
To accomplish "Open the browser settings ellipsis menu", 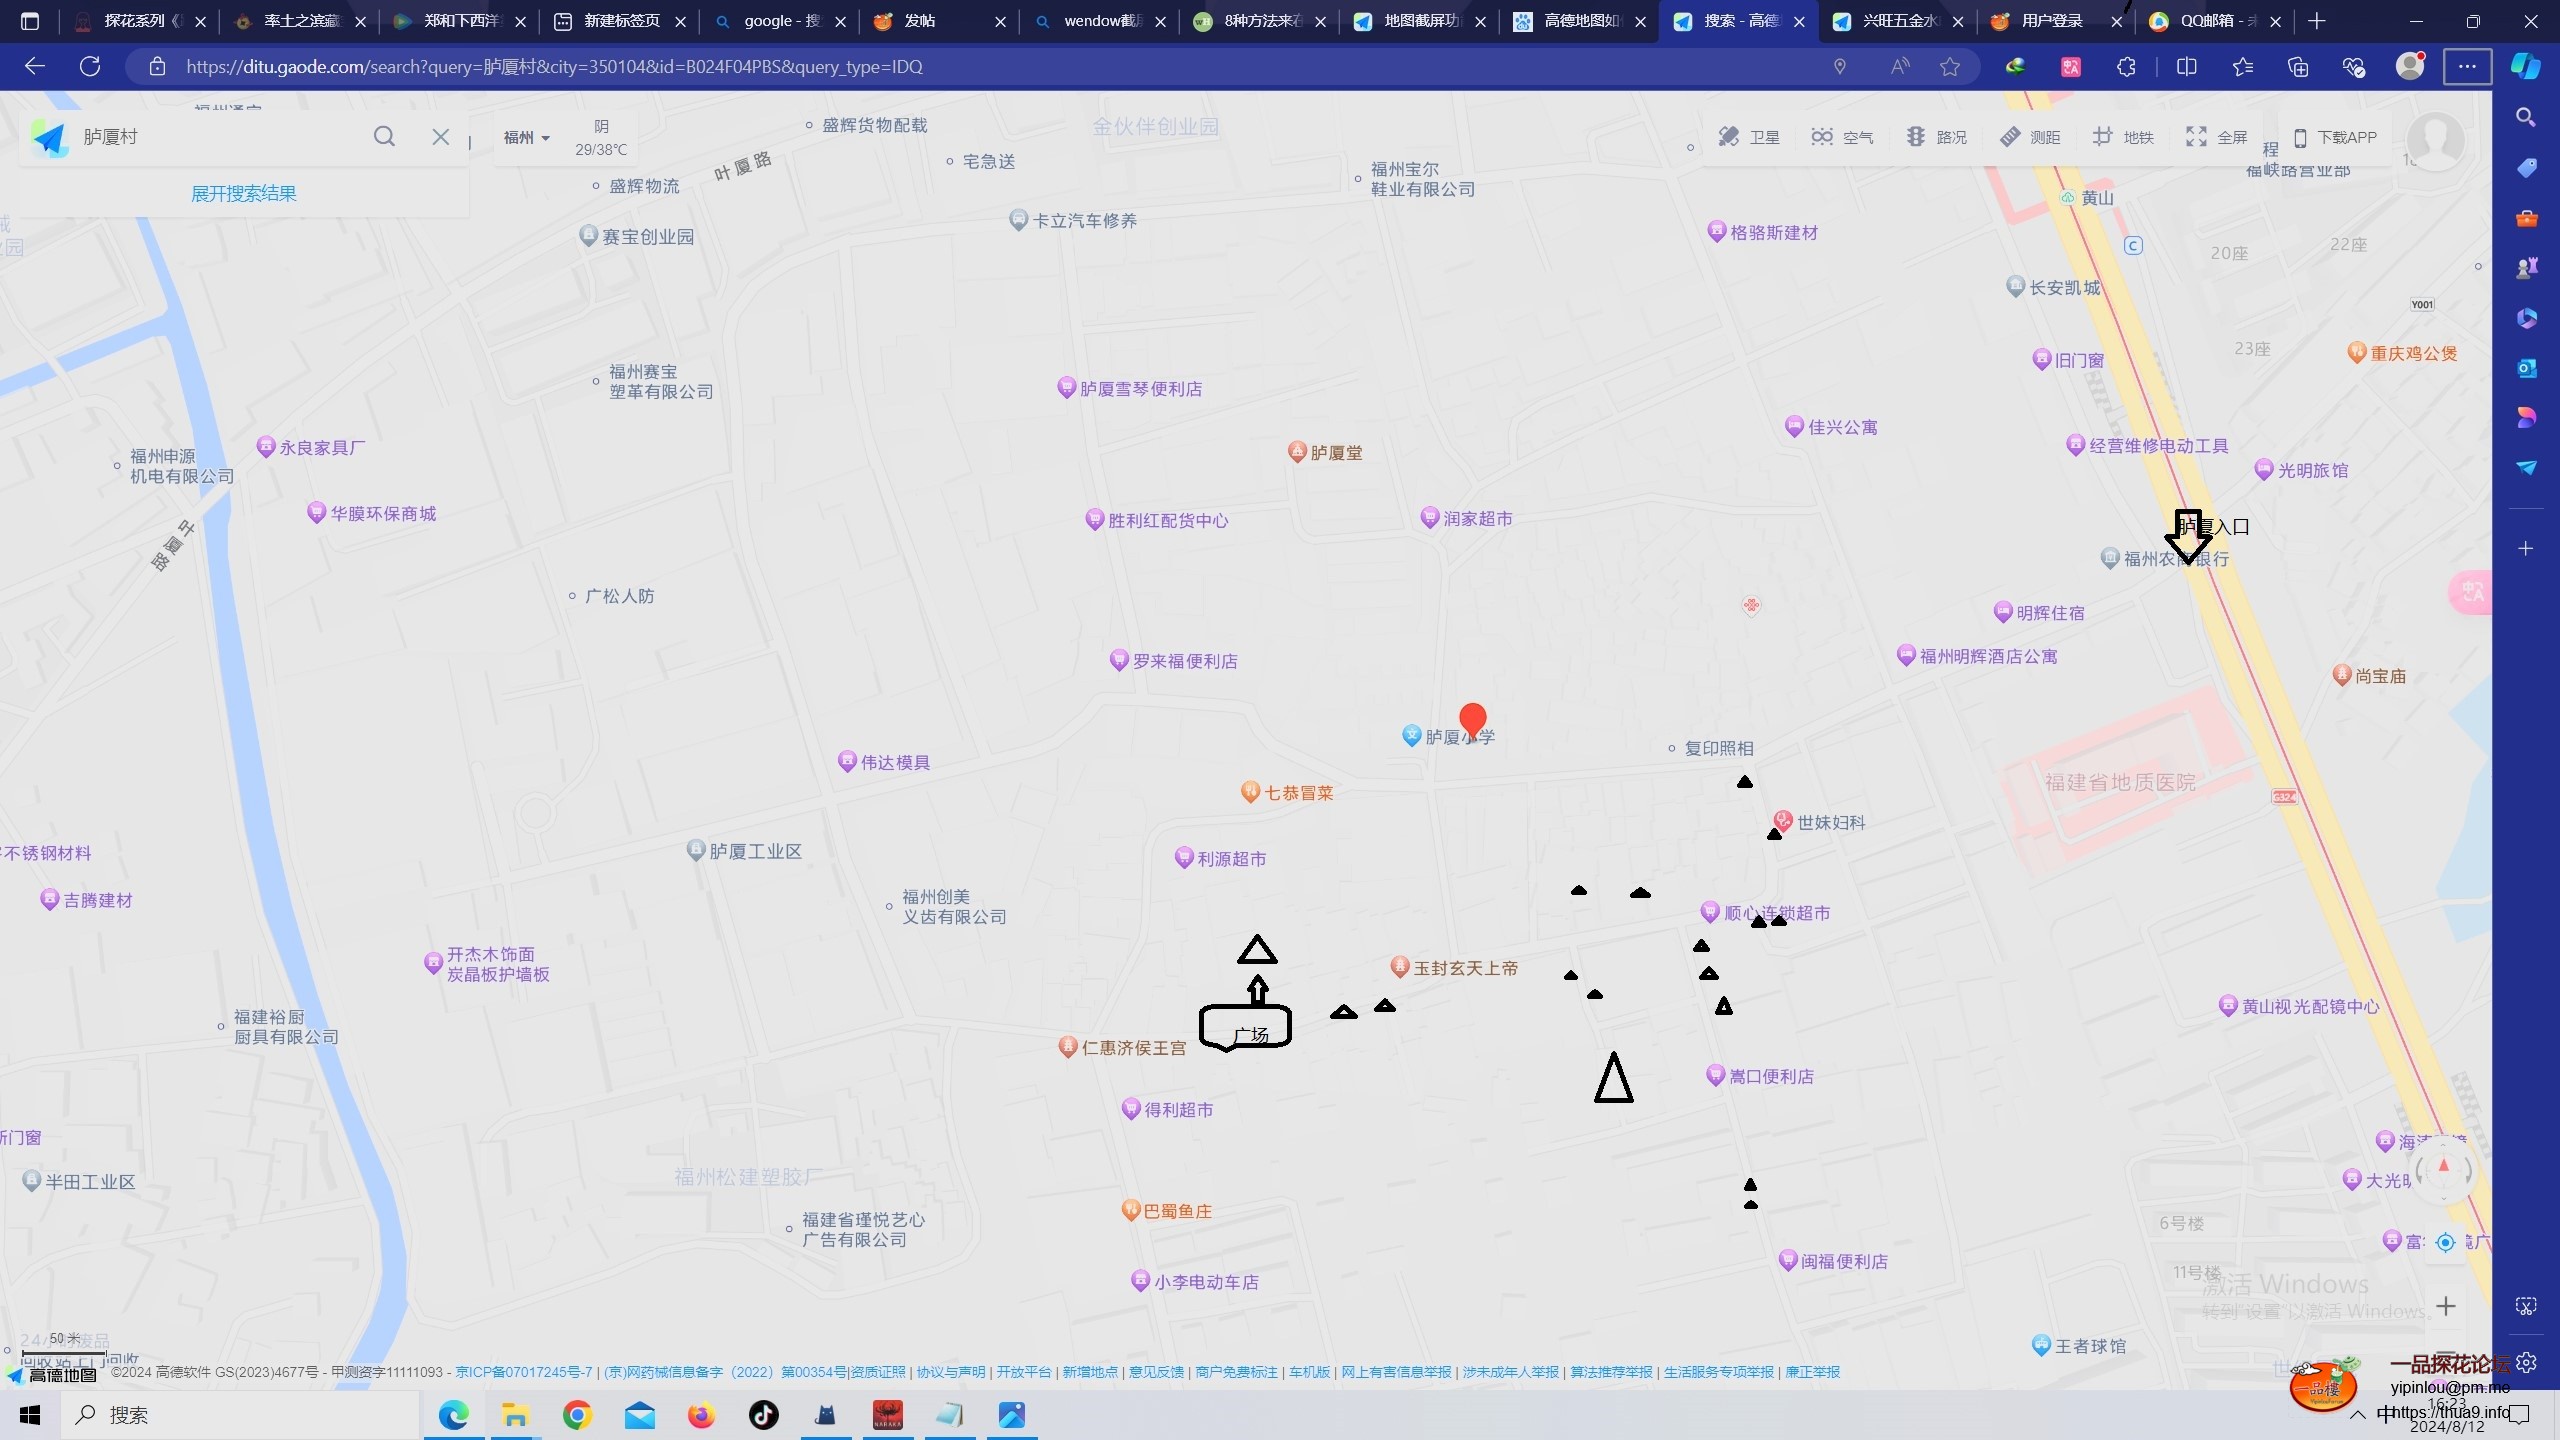I will [2466, 67].
